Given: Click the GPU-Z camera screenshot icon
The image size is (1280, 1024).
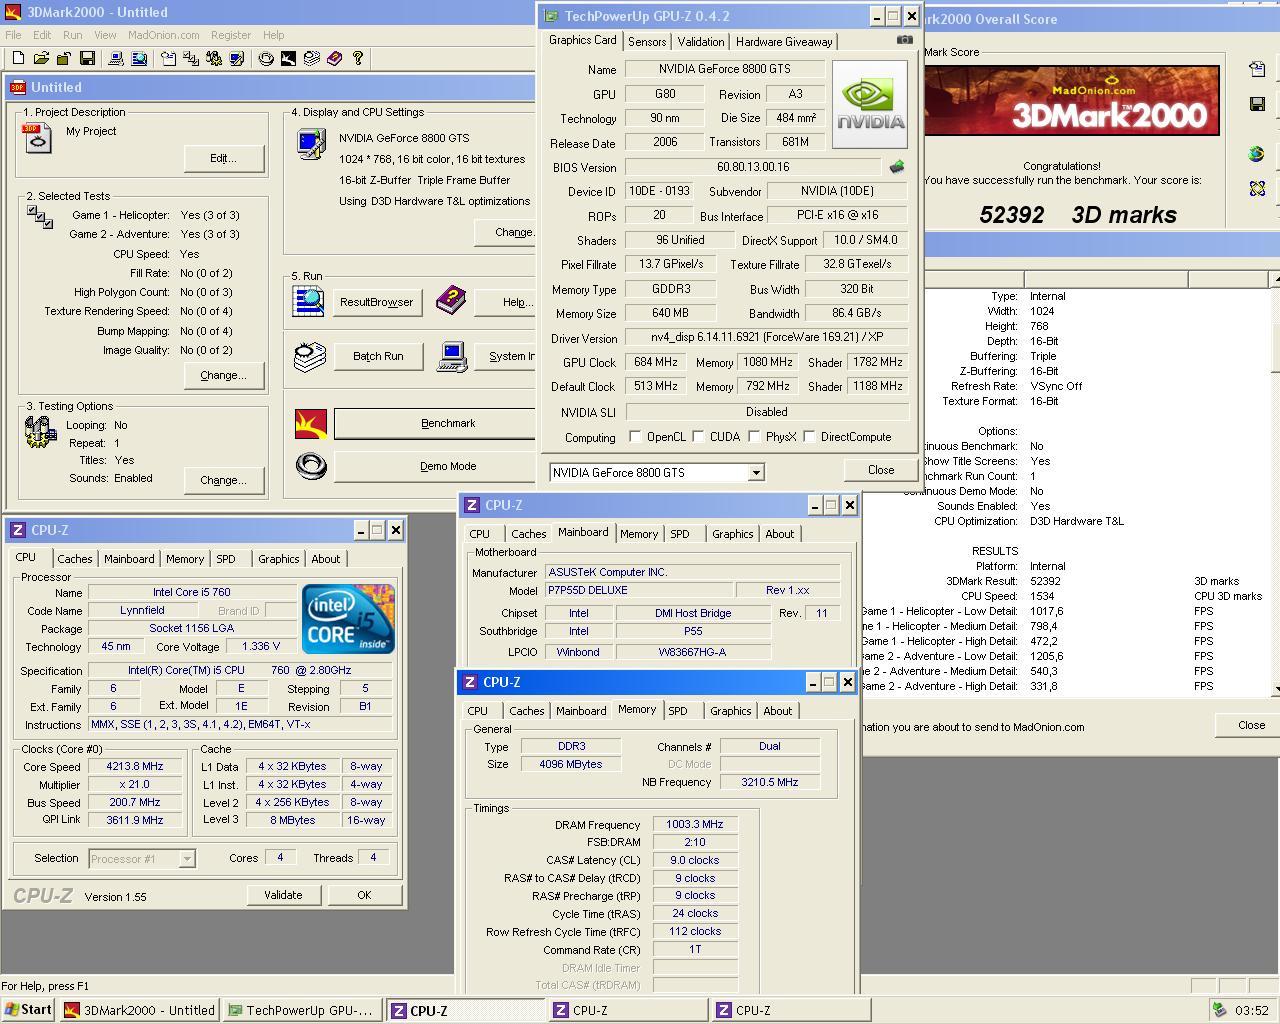Looking at the screenshot, I should [904, 40].
